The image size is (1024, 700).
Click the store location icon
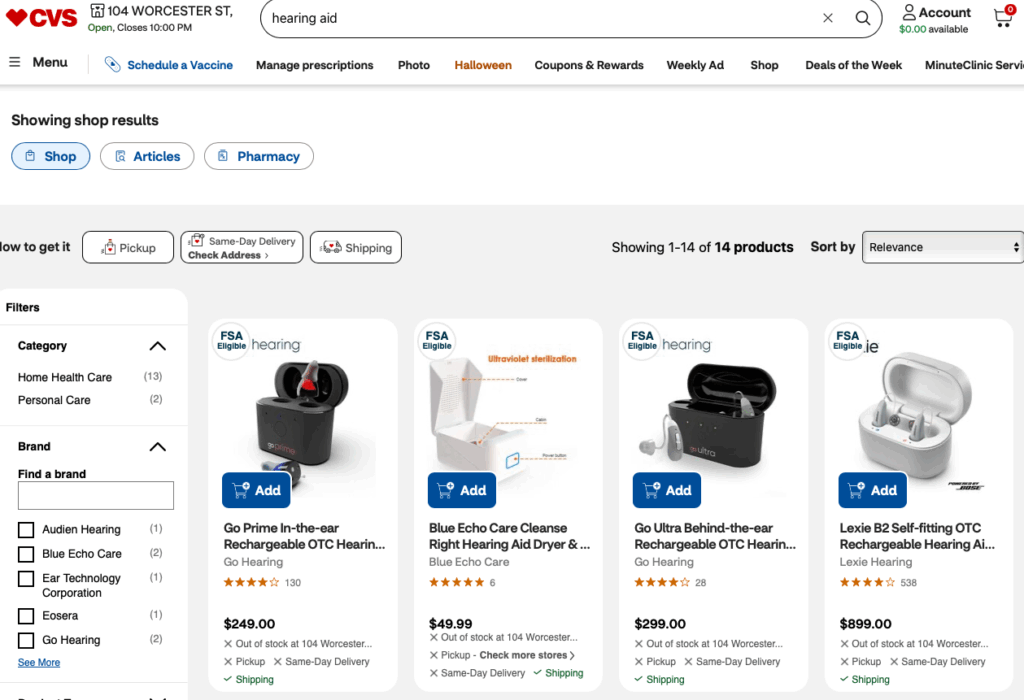[x=97, y=11]
